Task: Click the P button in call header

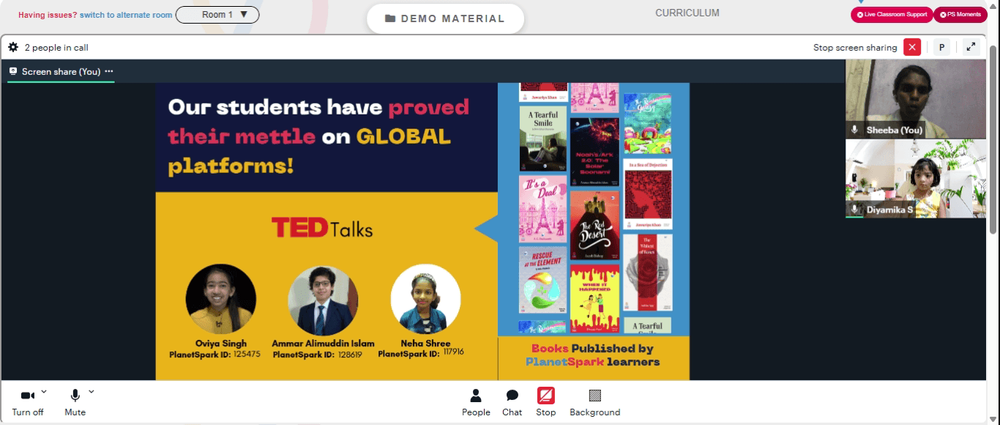Action: [x=941, y=47]
